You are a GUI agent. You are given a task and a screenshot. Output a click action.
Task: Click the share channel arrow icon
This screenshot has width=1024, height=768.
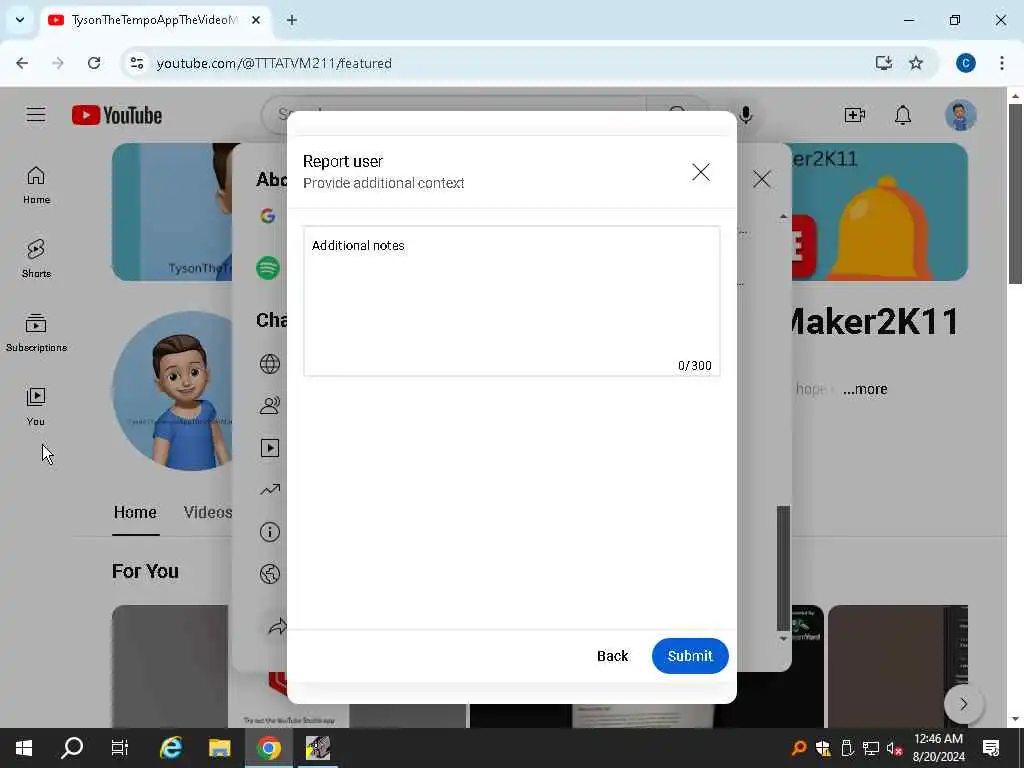point(277,627)
